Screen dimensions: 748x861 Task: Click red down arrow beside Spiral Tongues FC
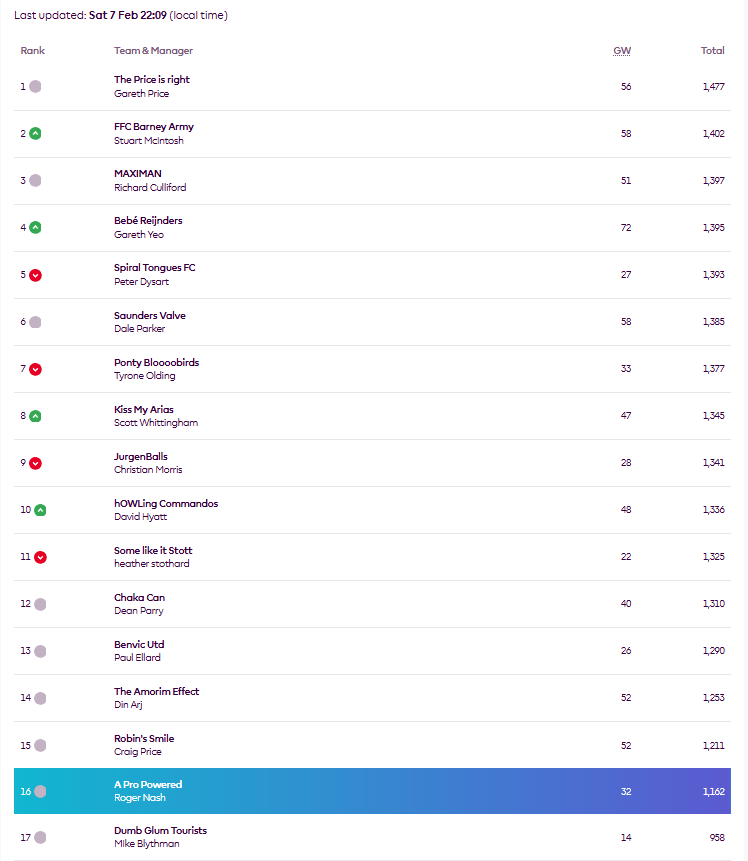tap(35, 275)
